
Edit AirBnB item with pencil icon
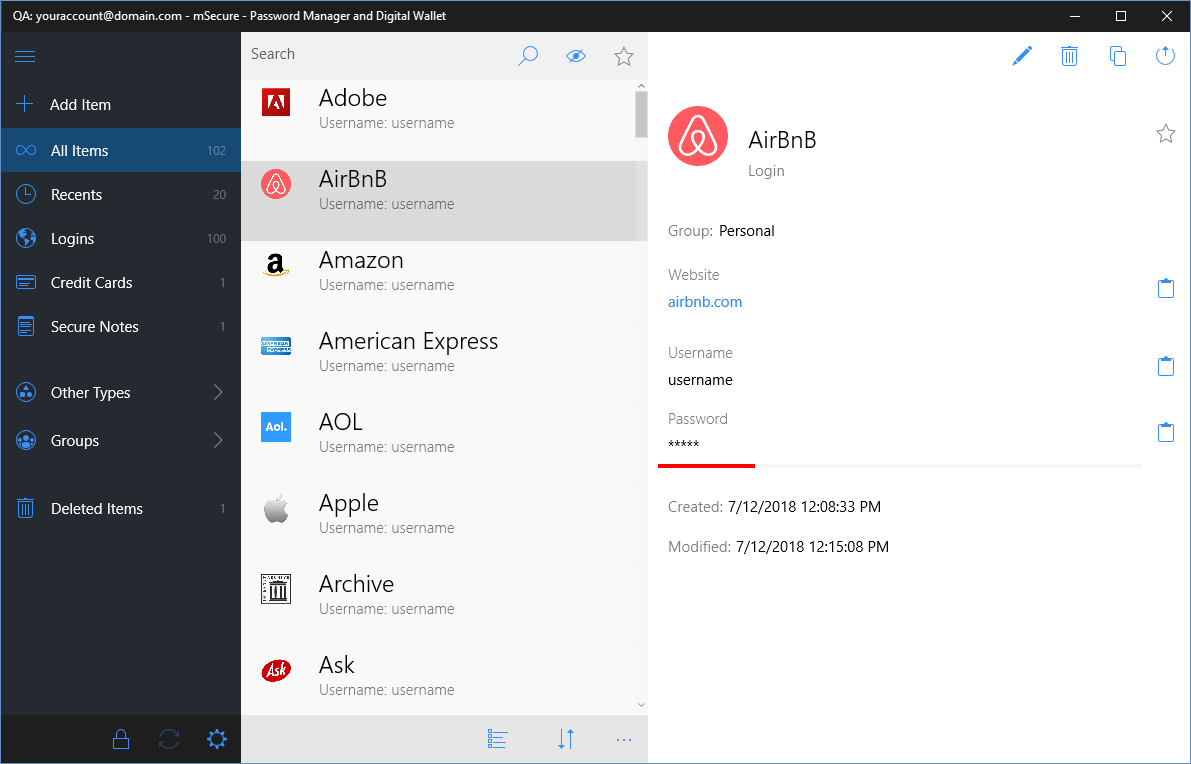click(x=1022, y=55)
